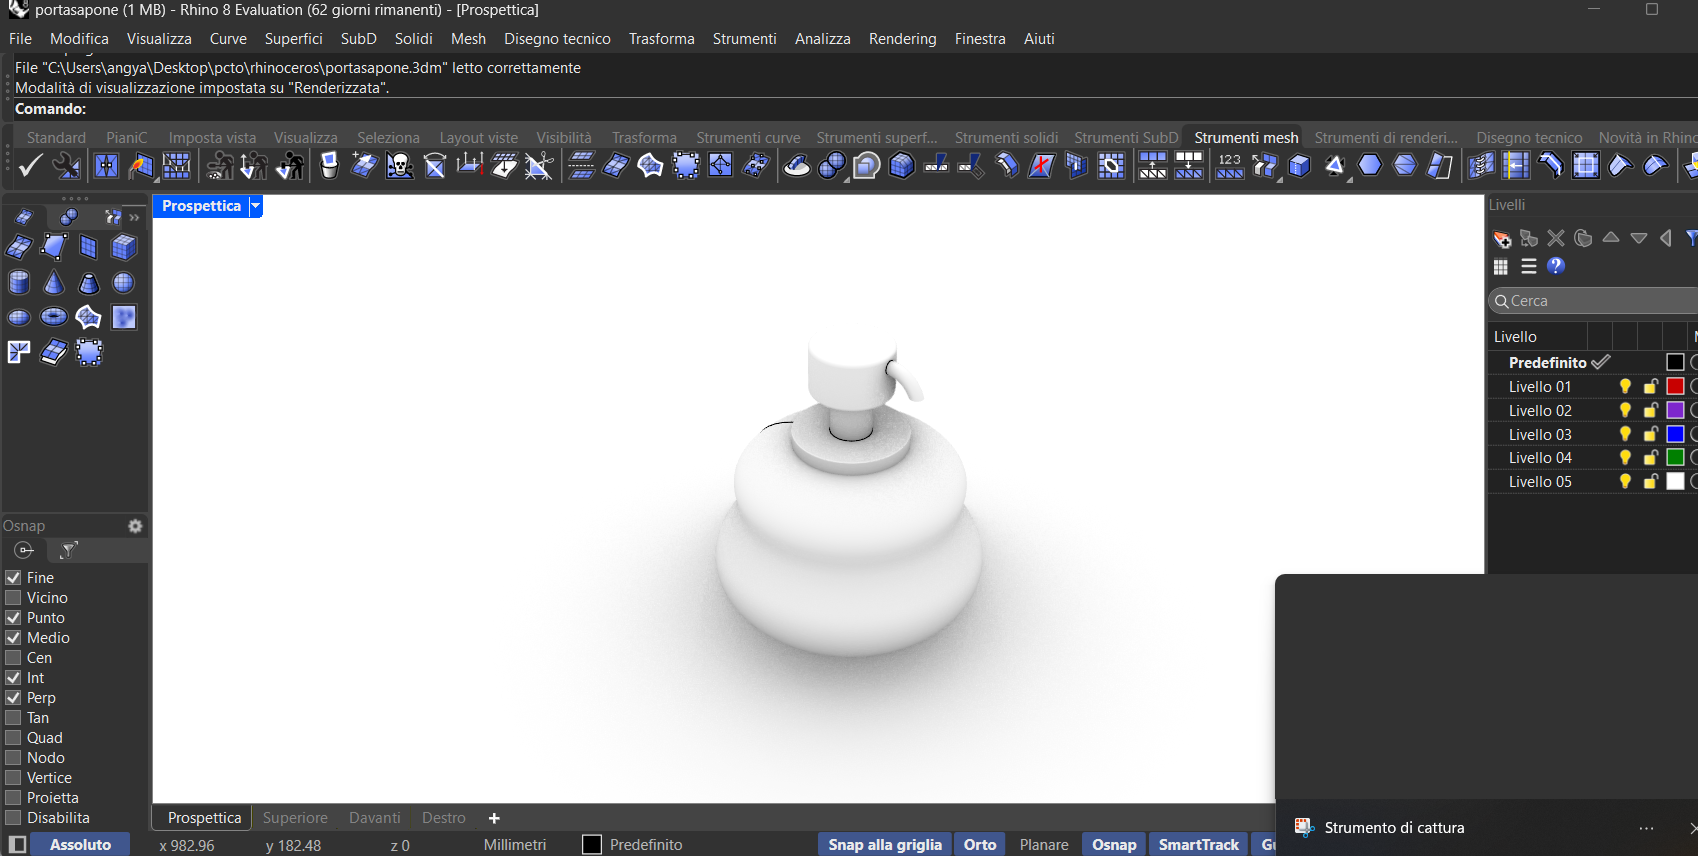Image resolution: width=1698 pixels, height=856 pixels.
Task: Click the skull mesh toolbar icon
Action: tap(400, 166)
